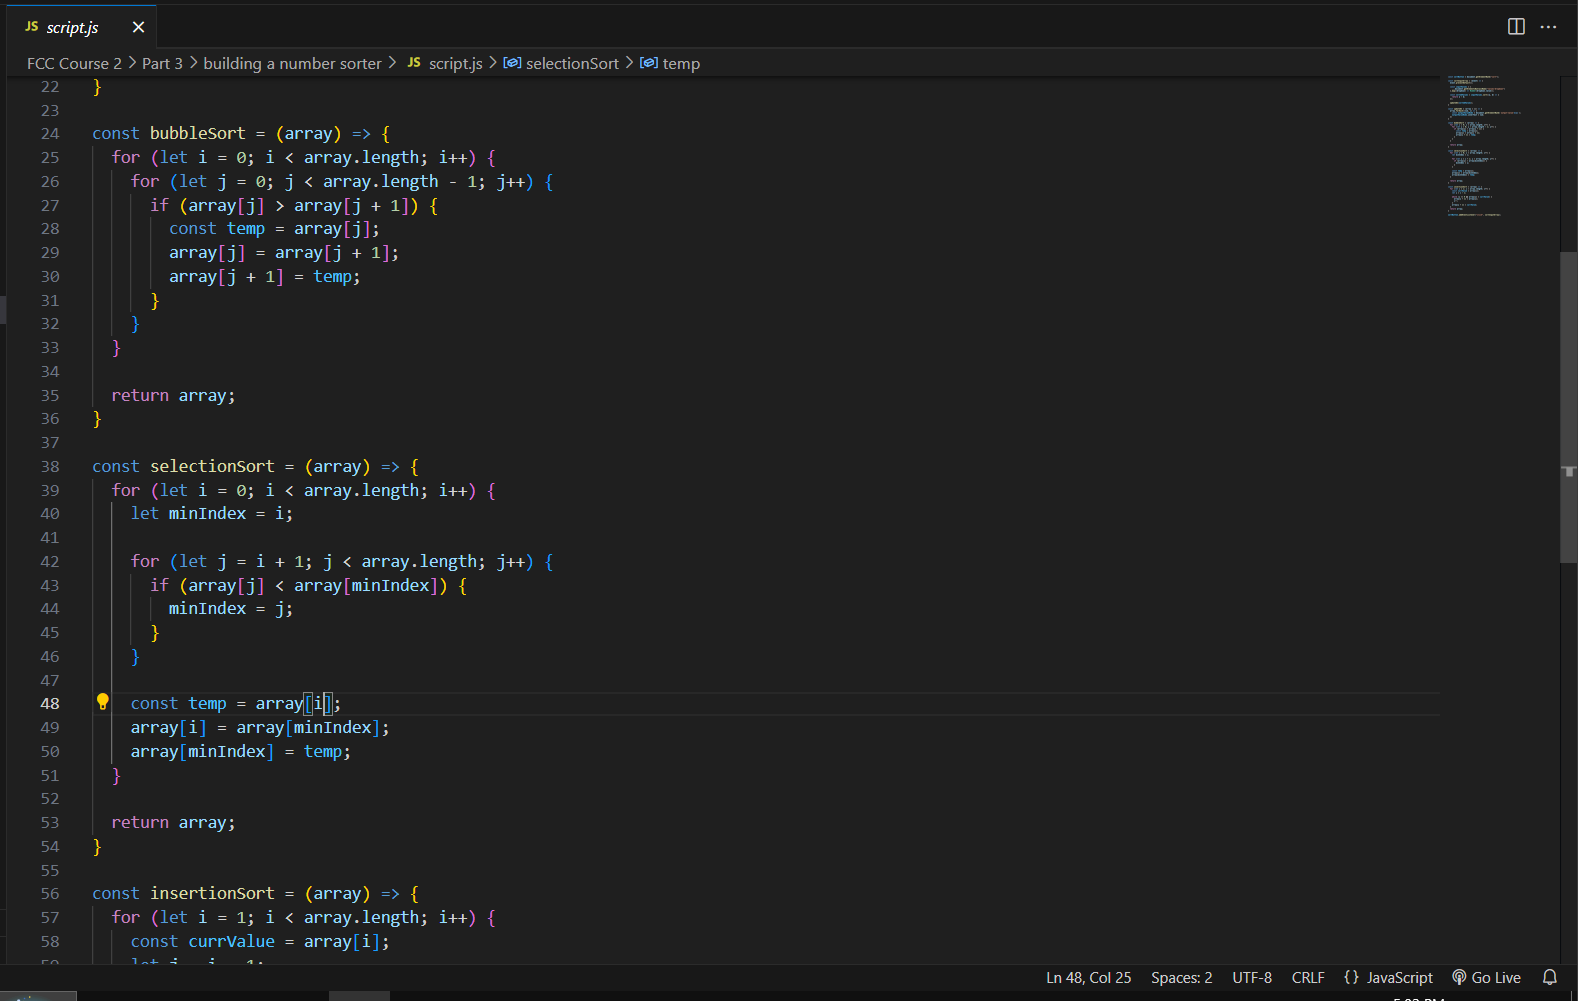Close the script.js editor tab
This screenshot has width=1578, height=1001.
point(138,27)
